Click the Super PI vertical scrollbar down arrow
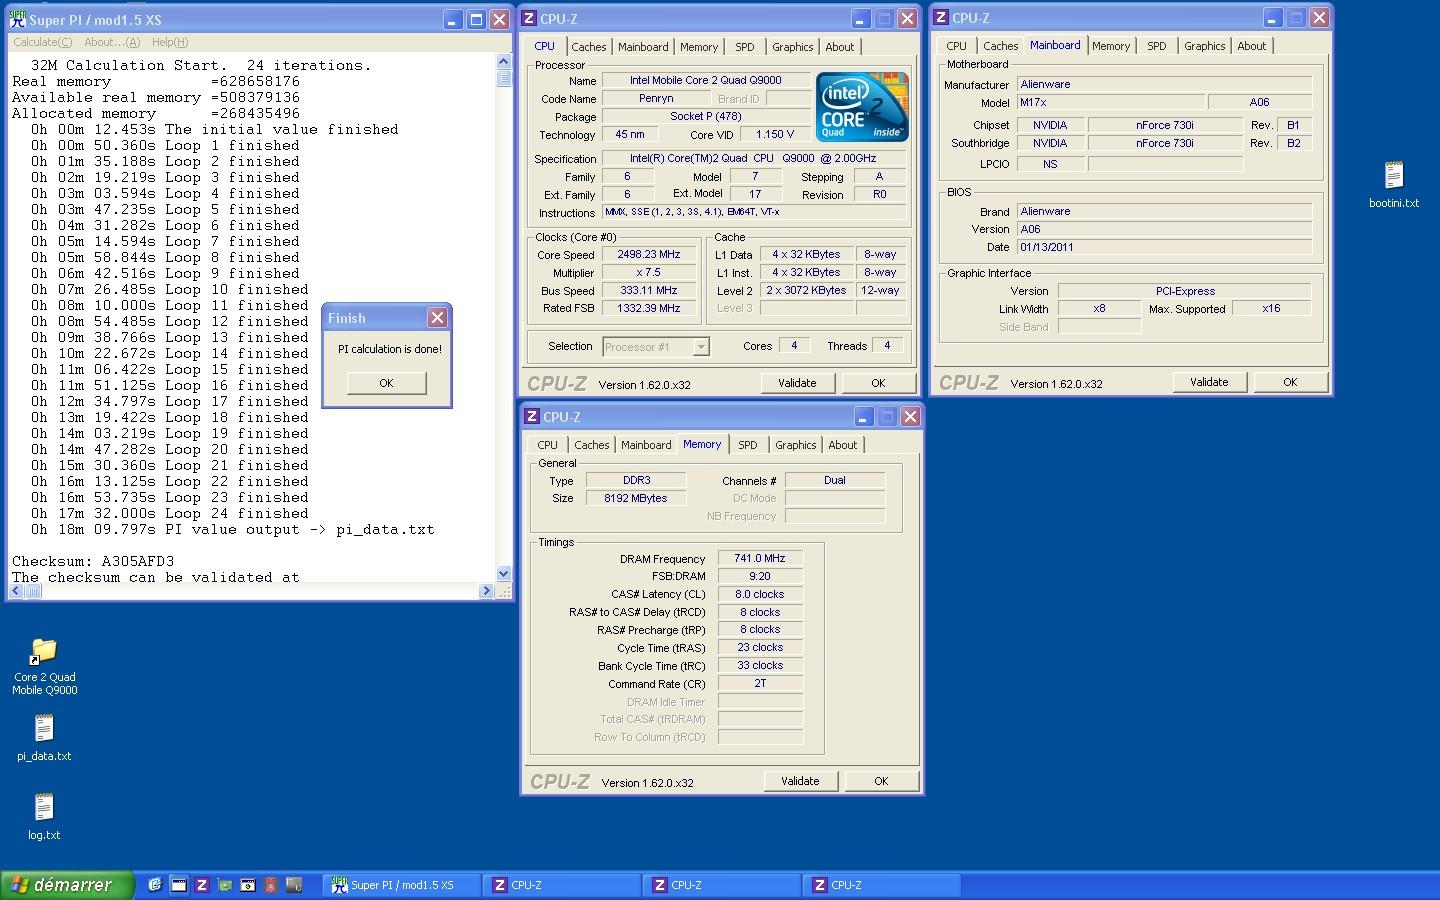 504,574
